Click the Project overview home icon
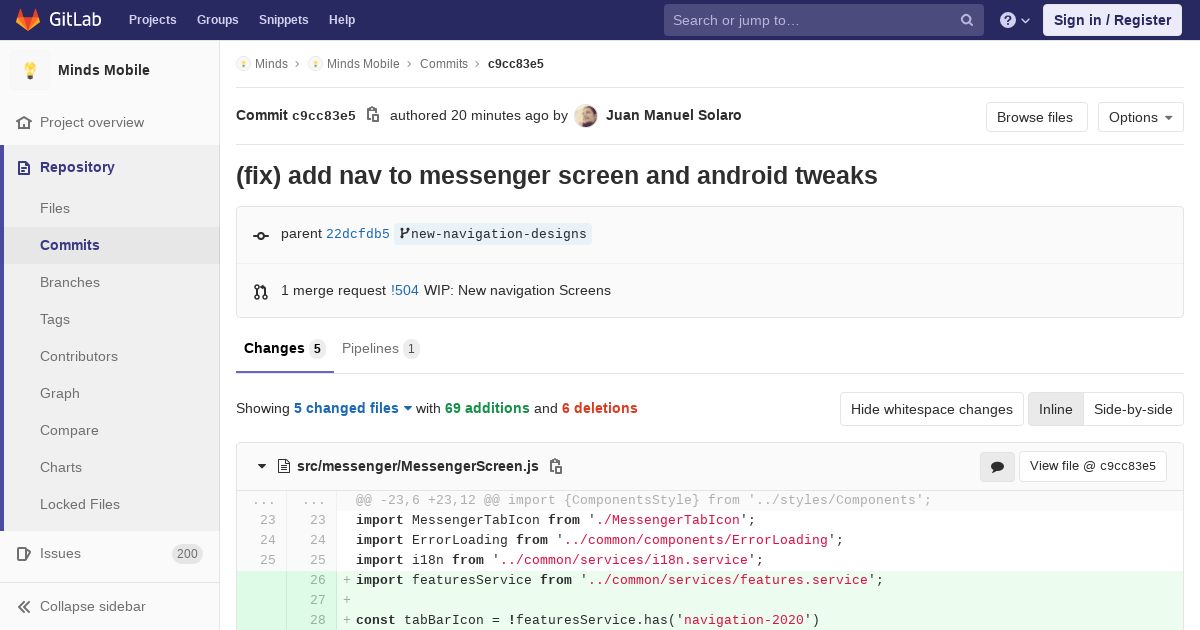This screenshot has height=630, width=1200. (x=24, y=122)
